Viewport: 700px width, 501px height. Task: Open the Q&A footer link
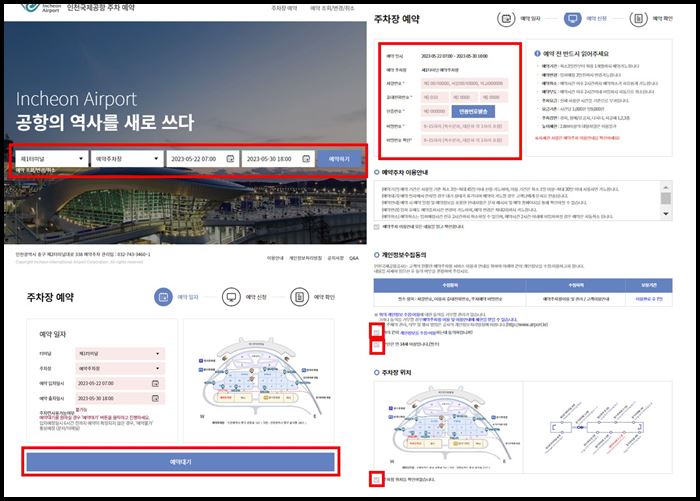(354, 258)
